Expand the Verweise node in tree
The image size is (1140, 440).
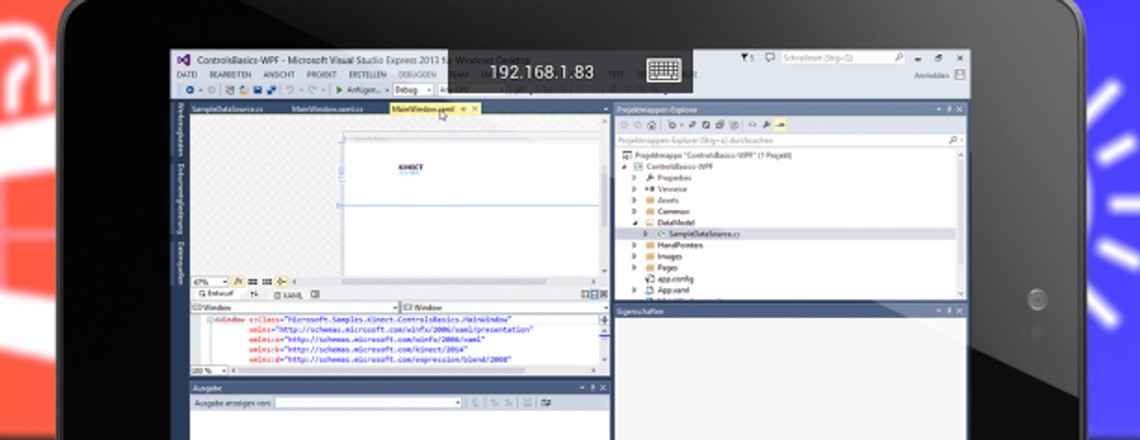(634, 189)
